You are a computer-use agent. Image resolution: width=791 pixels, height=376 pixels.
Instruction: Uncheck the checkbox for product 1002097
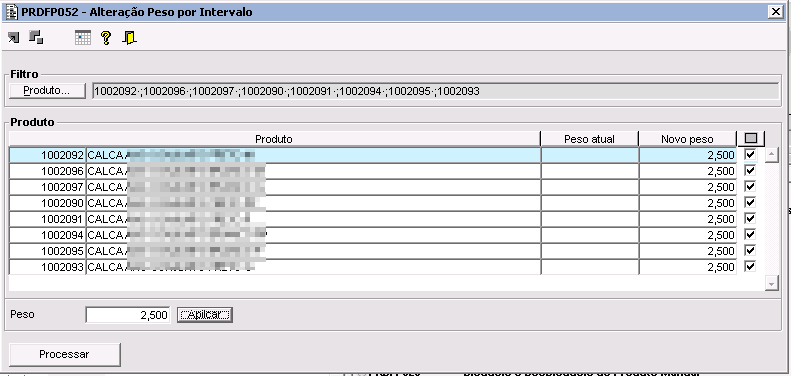tap(750, 187)
